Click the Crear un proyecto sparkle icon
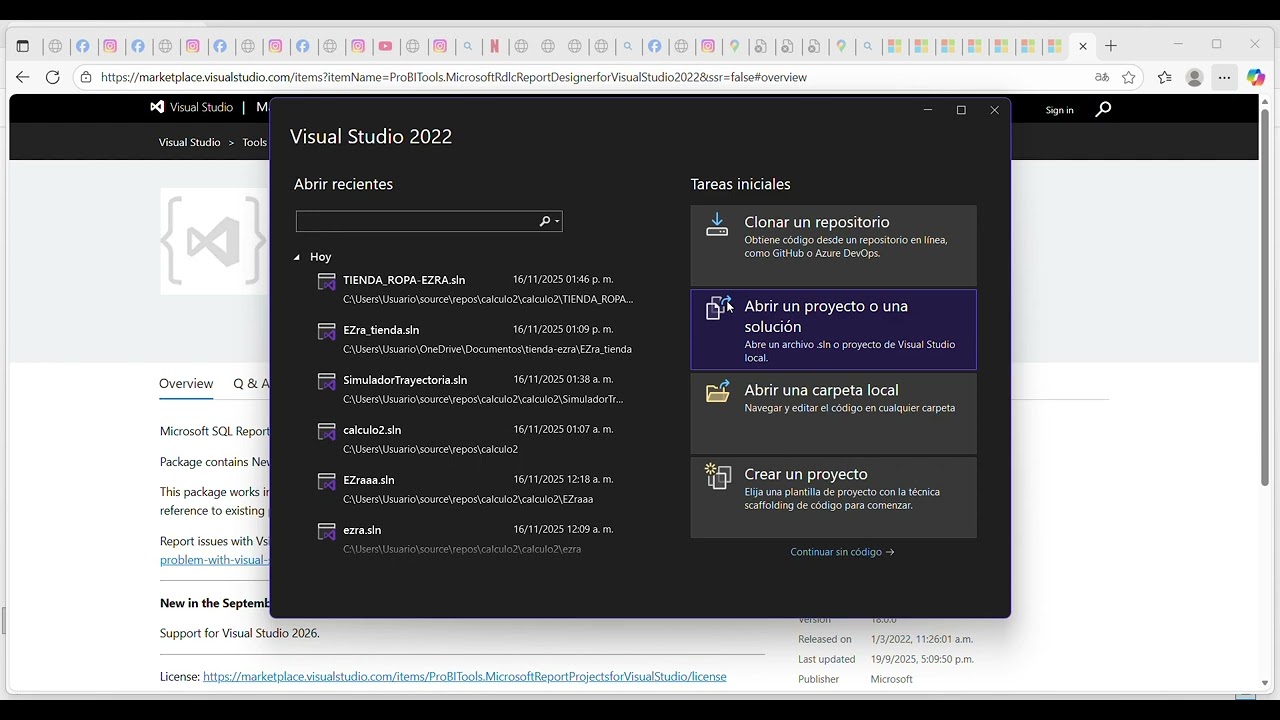Viewport: 1280px width, 720px height. 718,476
